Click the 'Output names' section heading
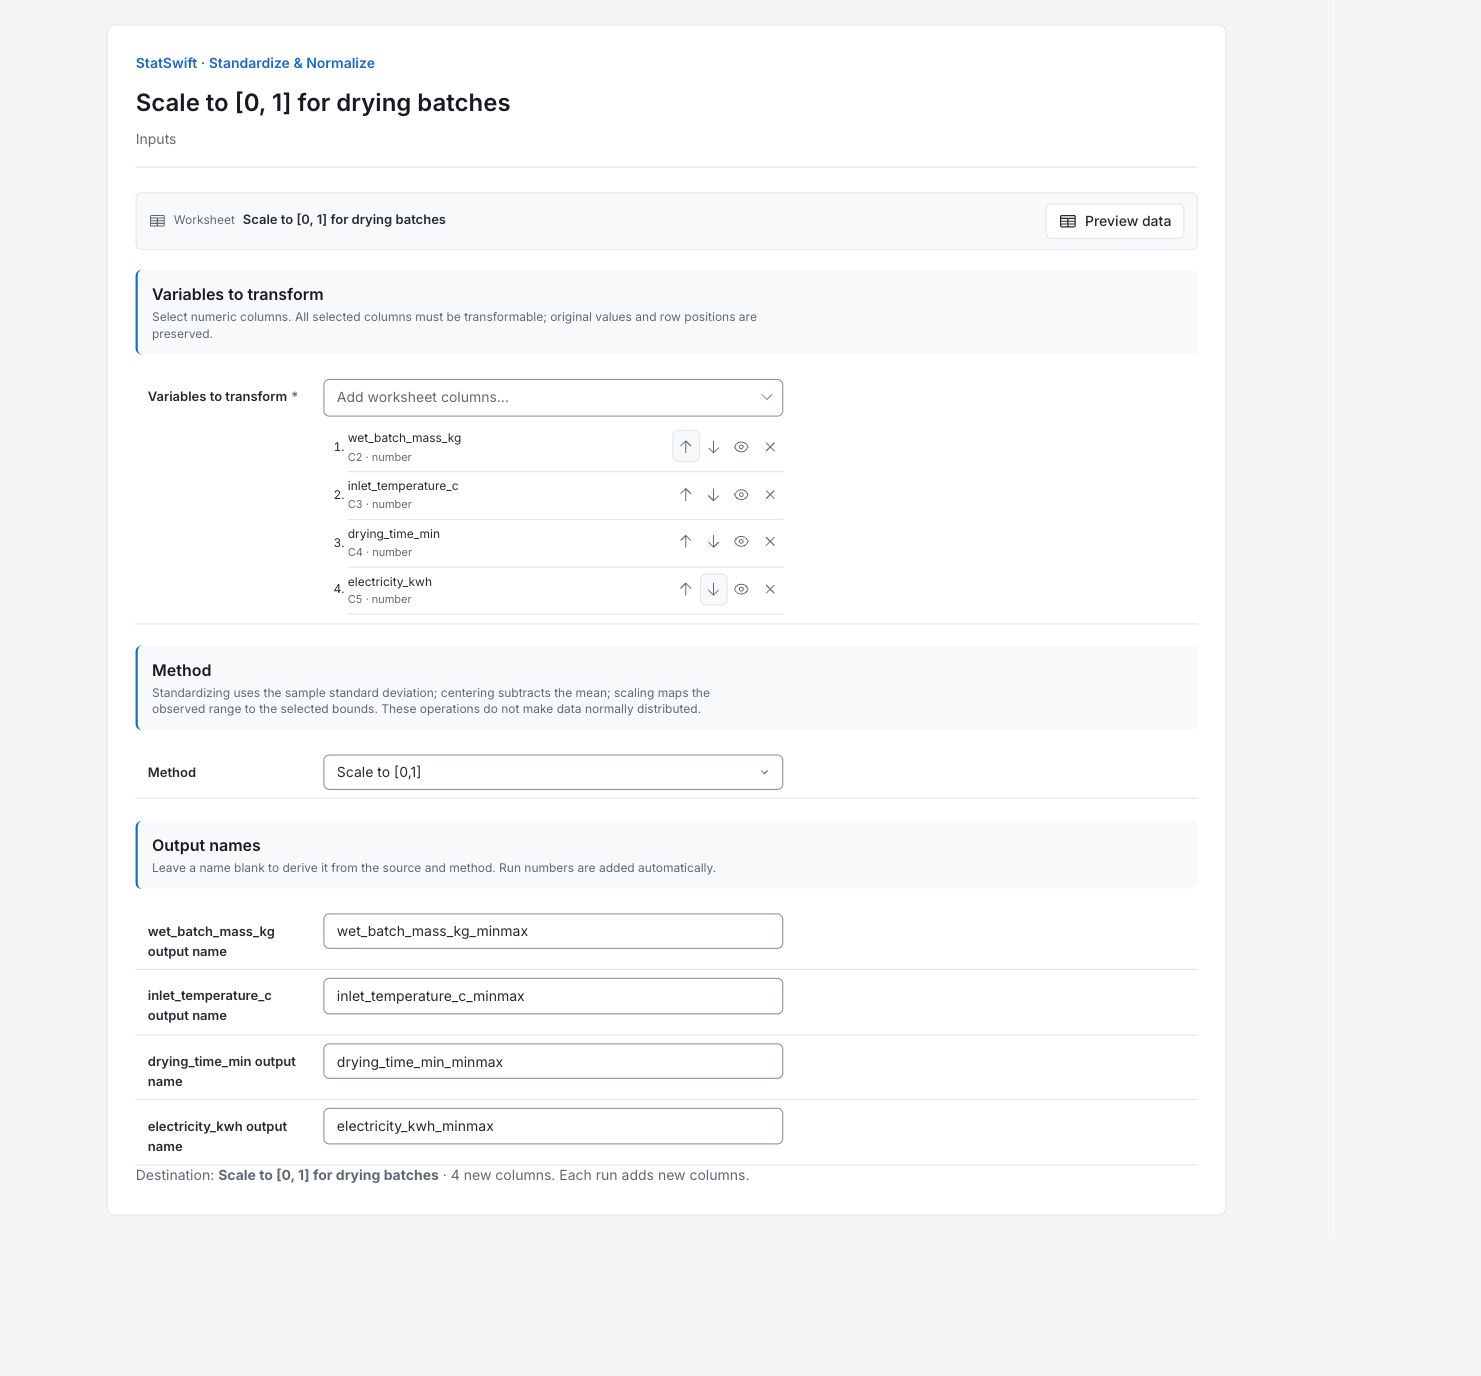1481x1376 pixels. (x=206, y=845)
